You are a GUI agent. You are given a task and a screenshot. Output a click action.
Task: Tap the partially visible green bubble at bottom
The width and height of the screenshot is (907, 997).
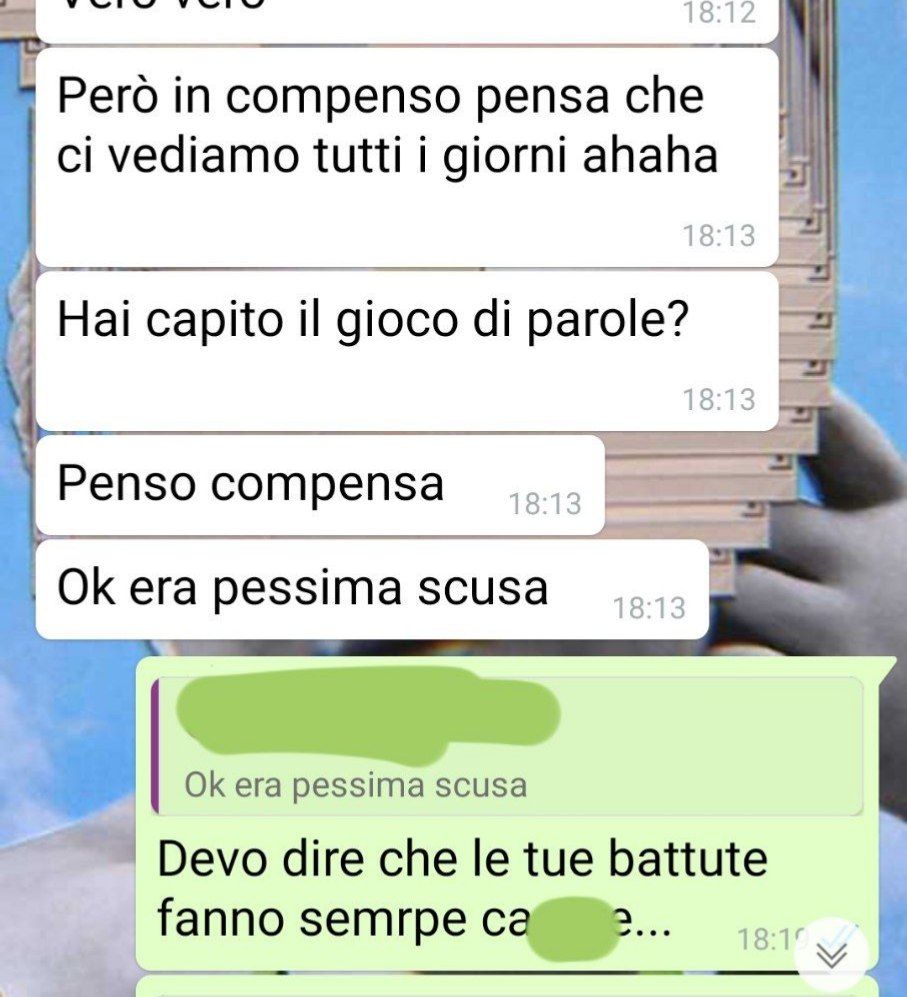tap(507, 986)
